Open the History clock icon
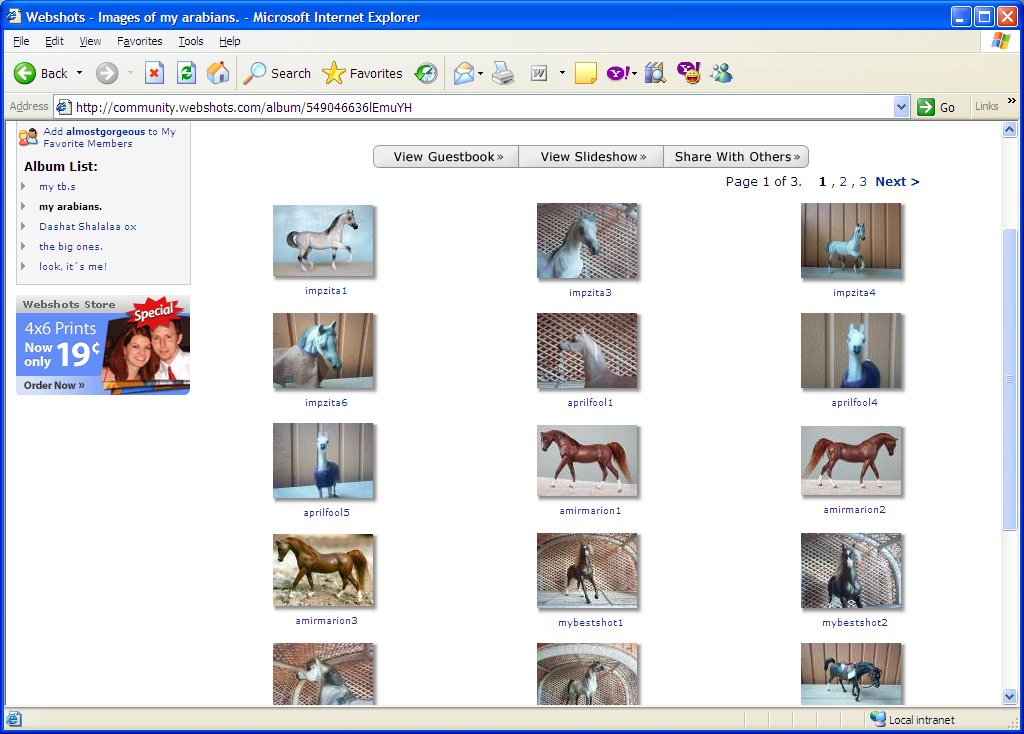The height and width of the screenshot is (734, 1024). point(426,73)
